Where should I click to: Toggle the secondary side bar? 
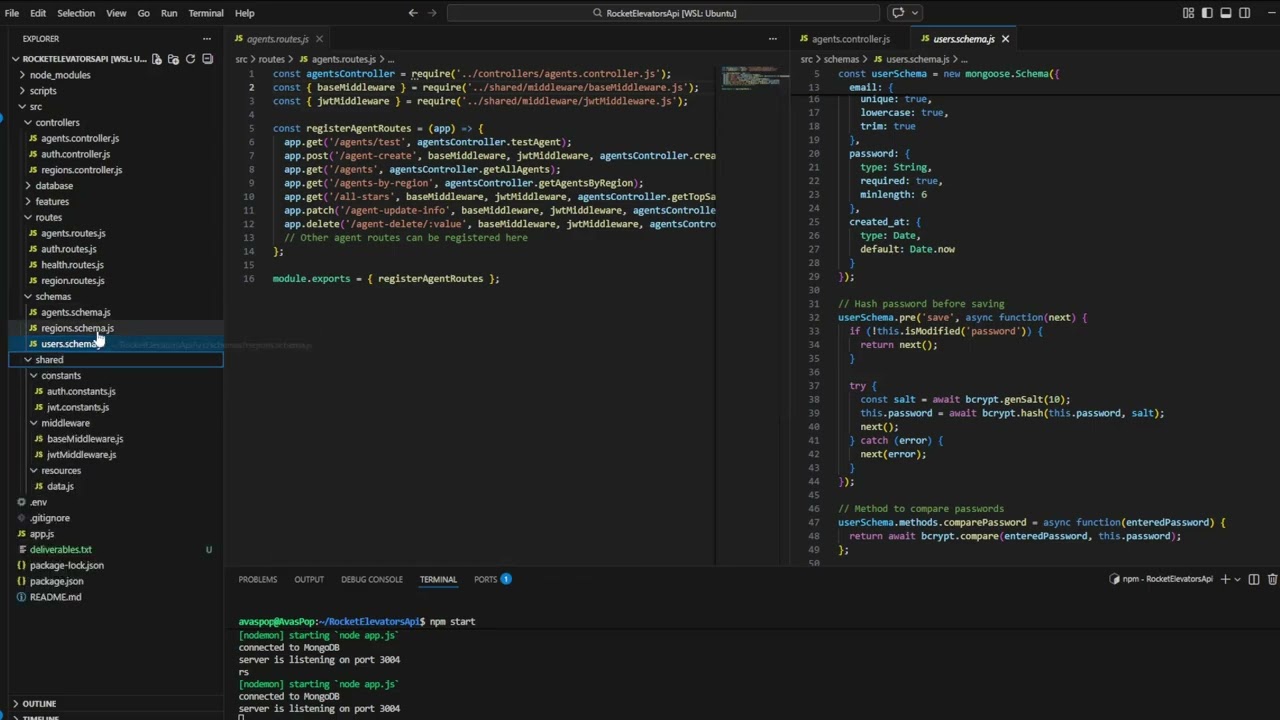[x=1245, y=13]
